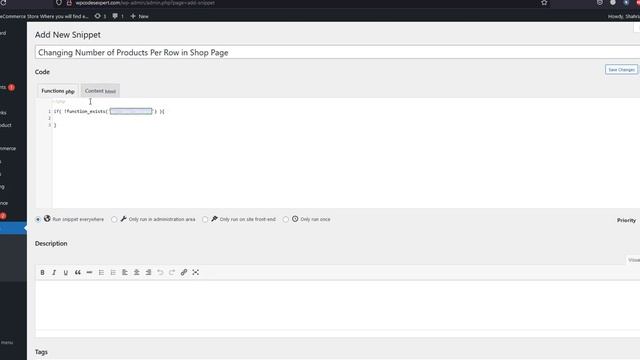This screenshot has height=360, width=640.
Task: Click the Tags heading
Action: (41, 352)
